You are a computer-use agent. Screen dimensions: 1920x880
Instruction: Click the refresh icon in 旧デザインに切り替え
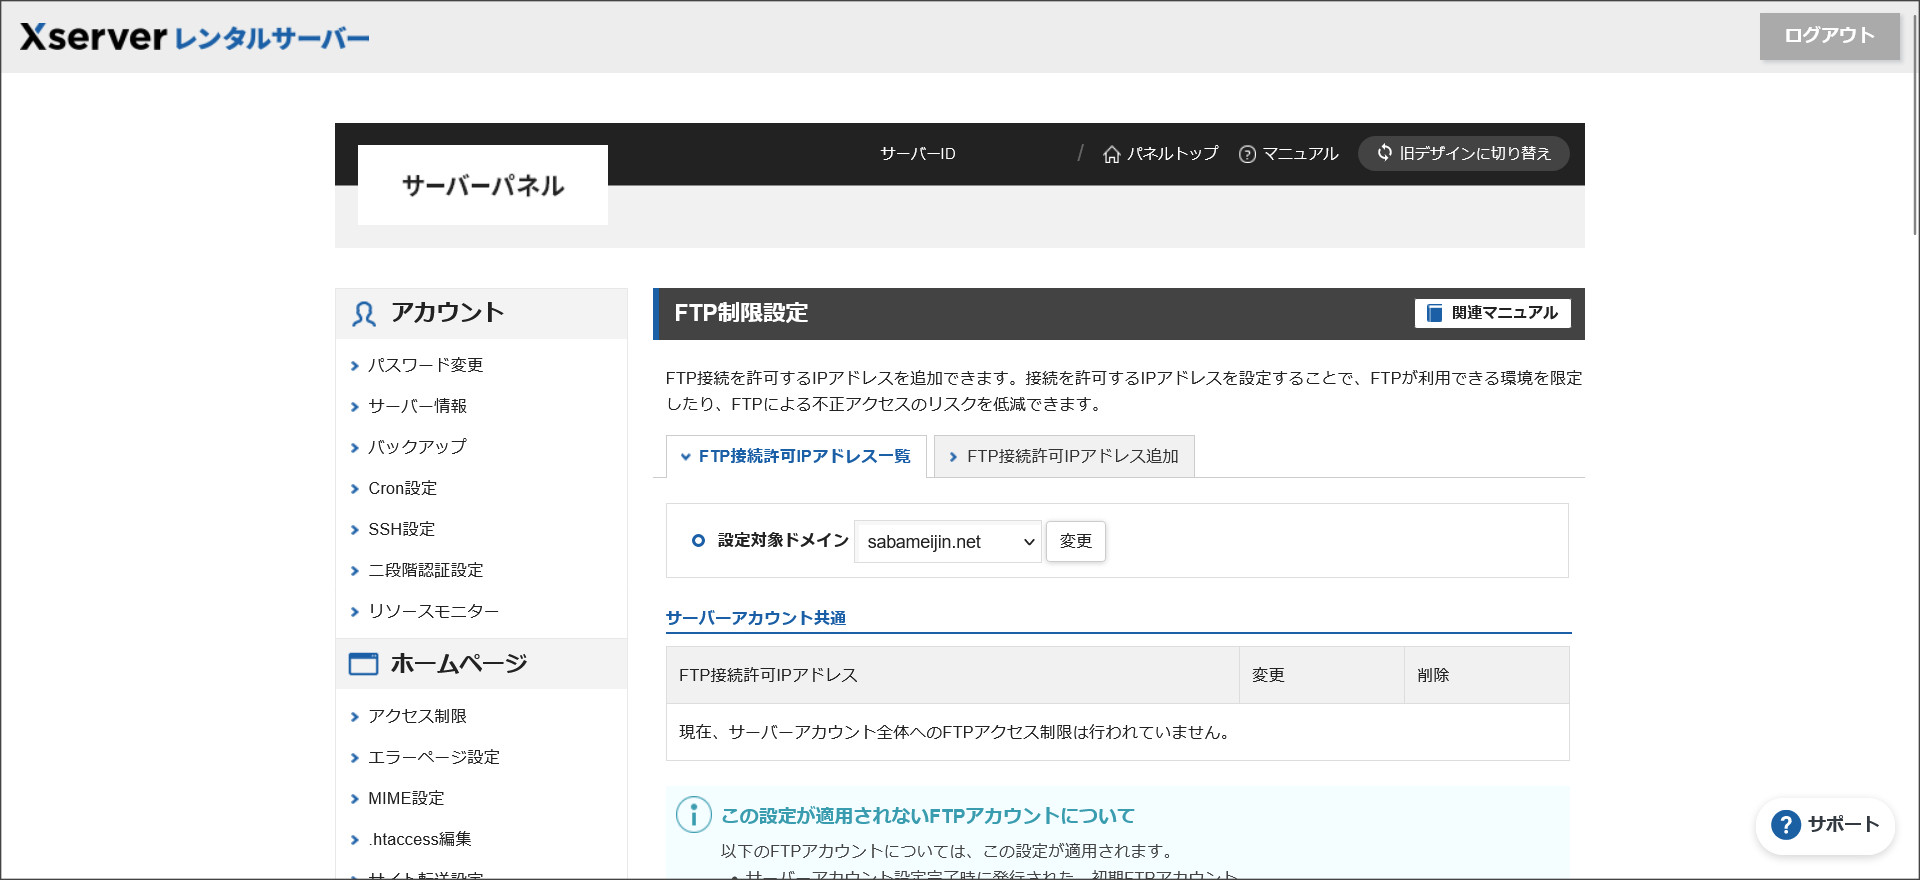tap(1385, 153)
